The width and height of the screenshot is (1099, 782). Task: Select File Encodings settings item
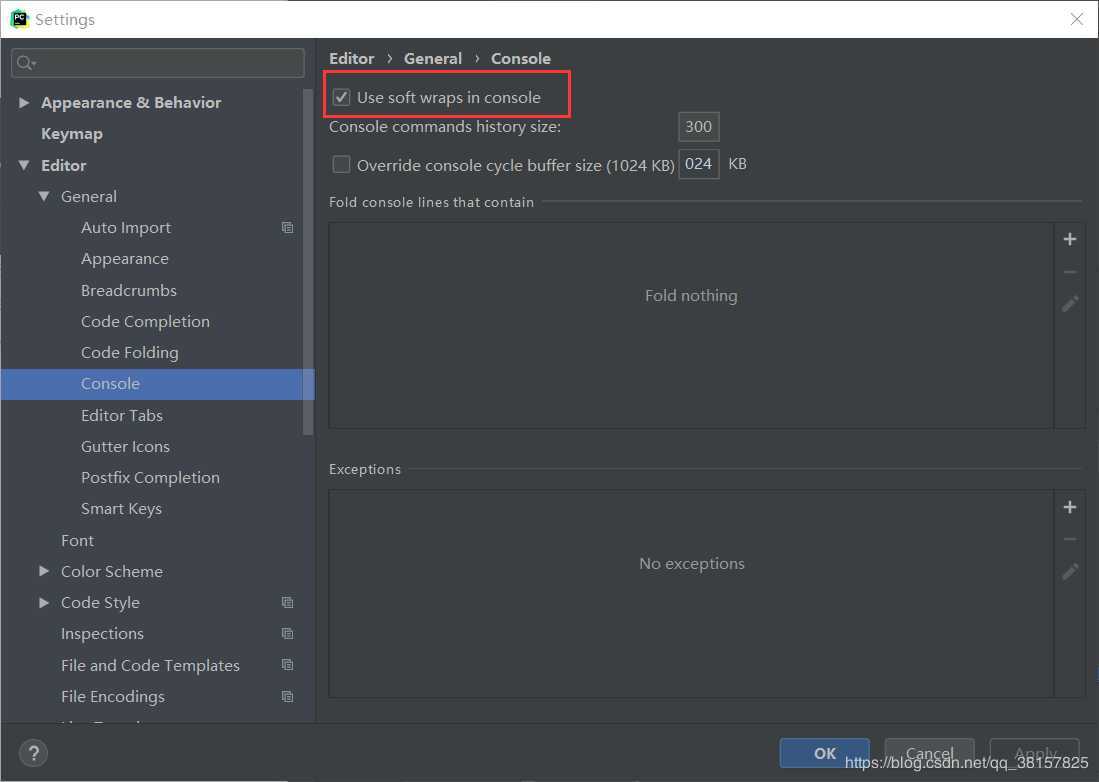[x=113, y=697]
